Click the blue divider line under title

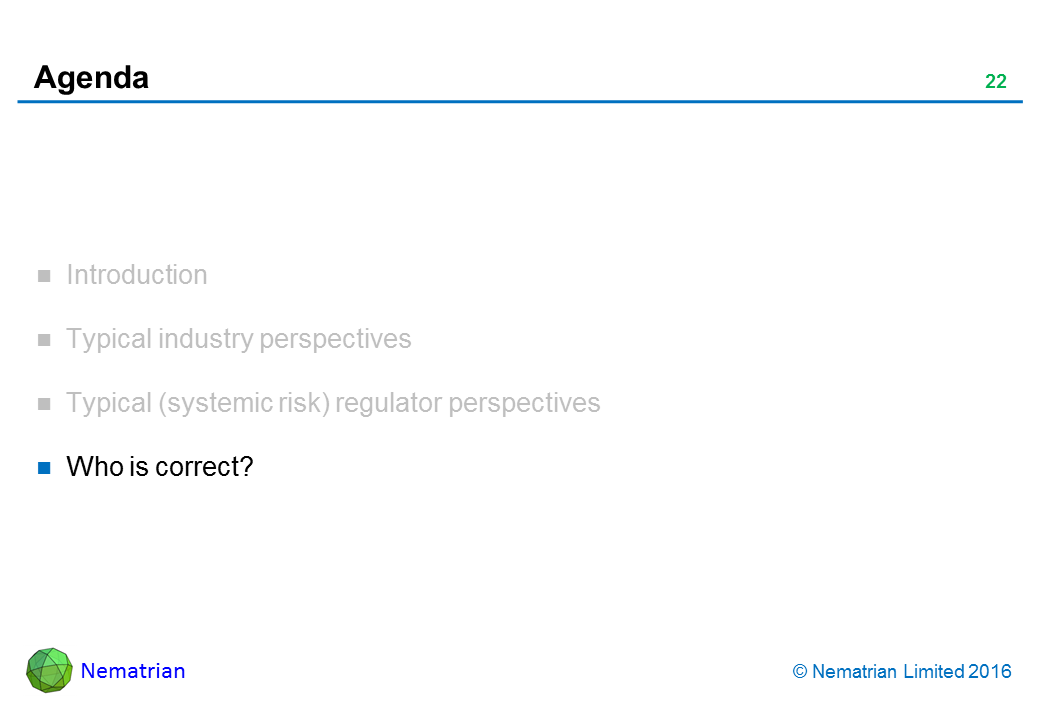(520, 102)
